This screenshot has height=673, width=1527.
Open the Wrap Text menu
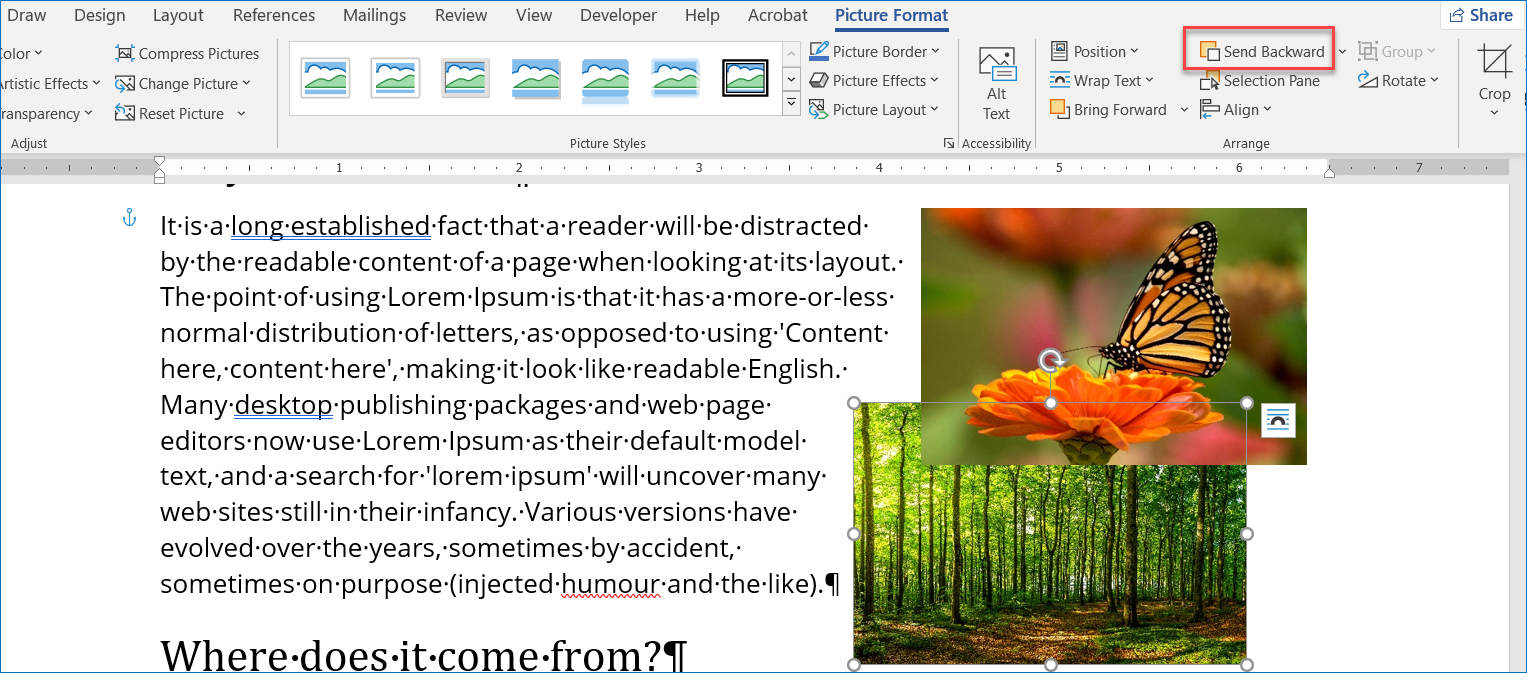tap(1101, 80)
